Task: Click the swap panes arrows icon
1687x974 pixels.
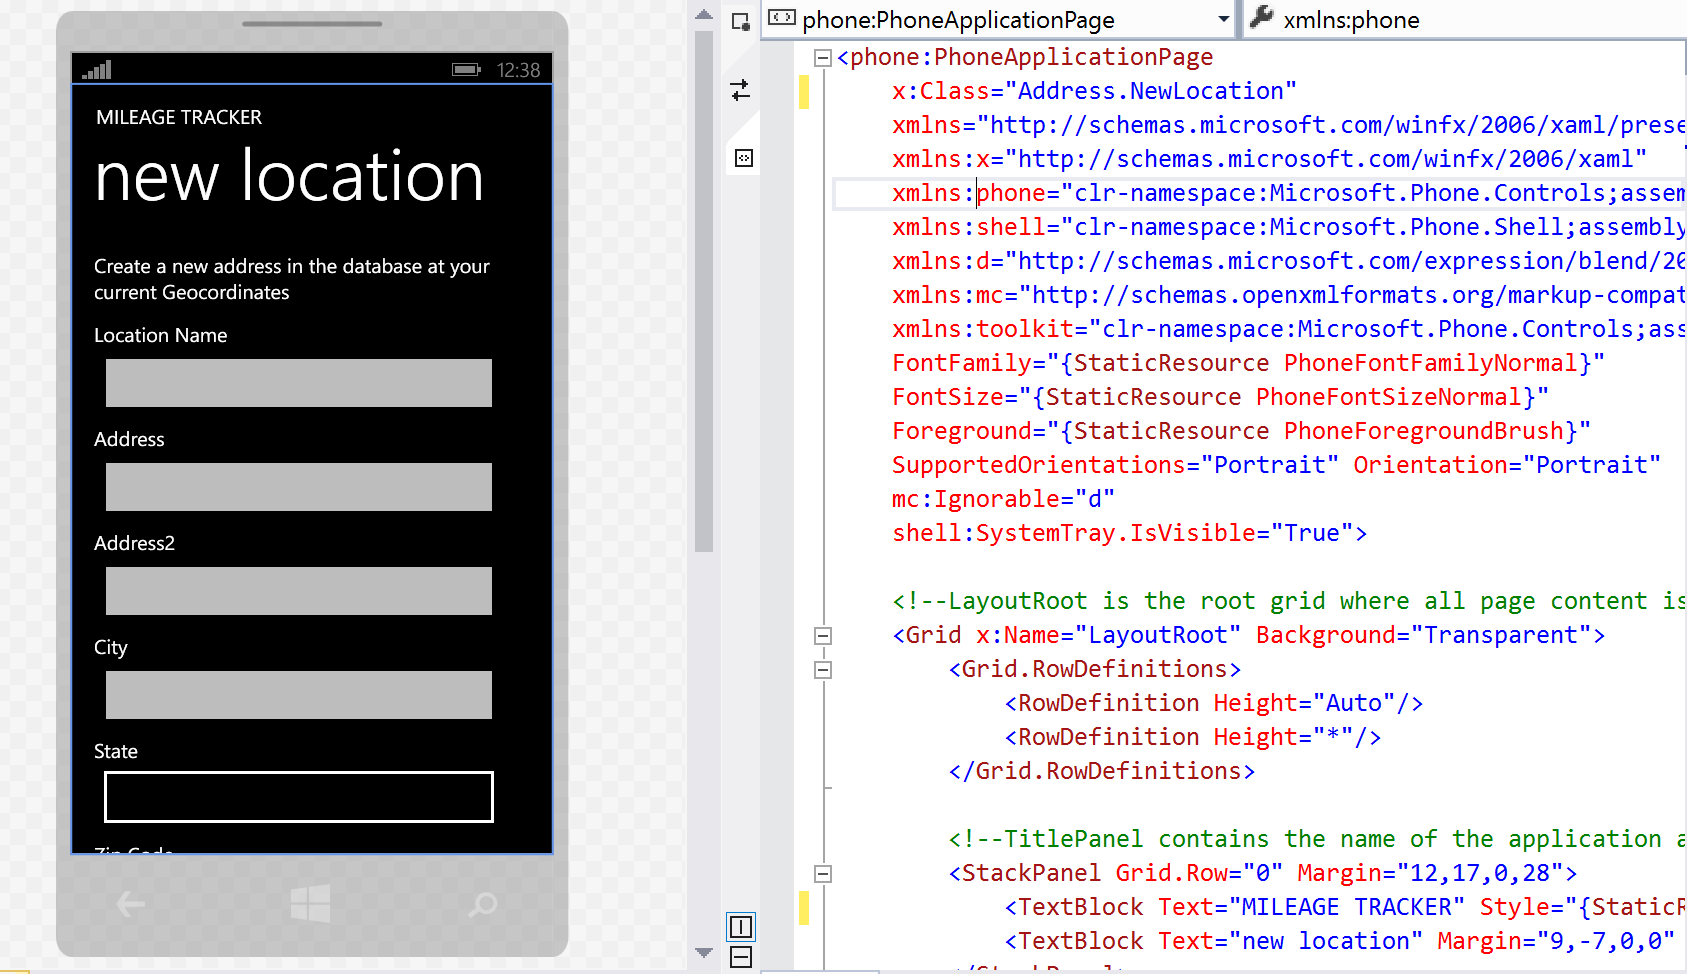Action: click(740, 90)
